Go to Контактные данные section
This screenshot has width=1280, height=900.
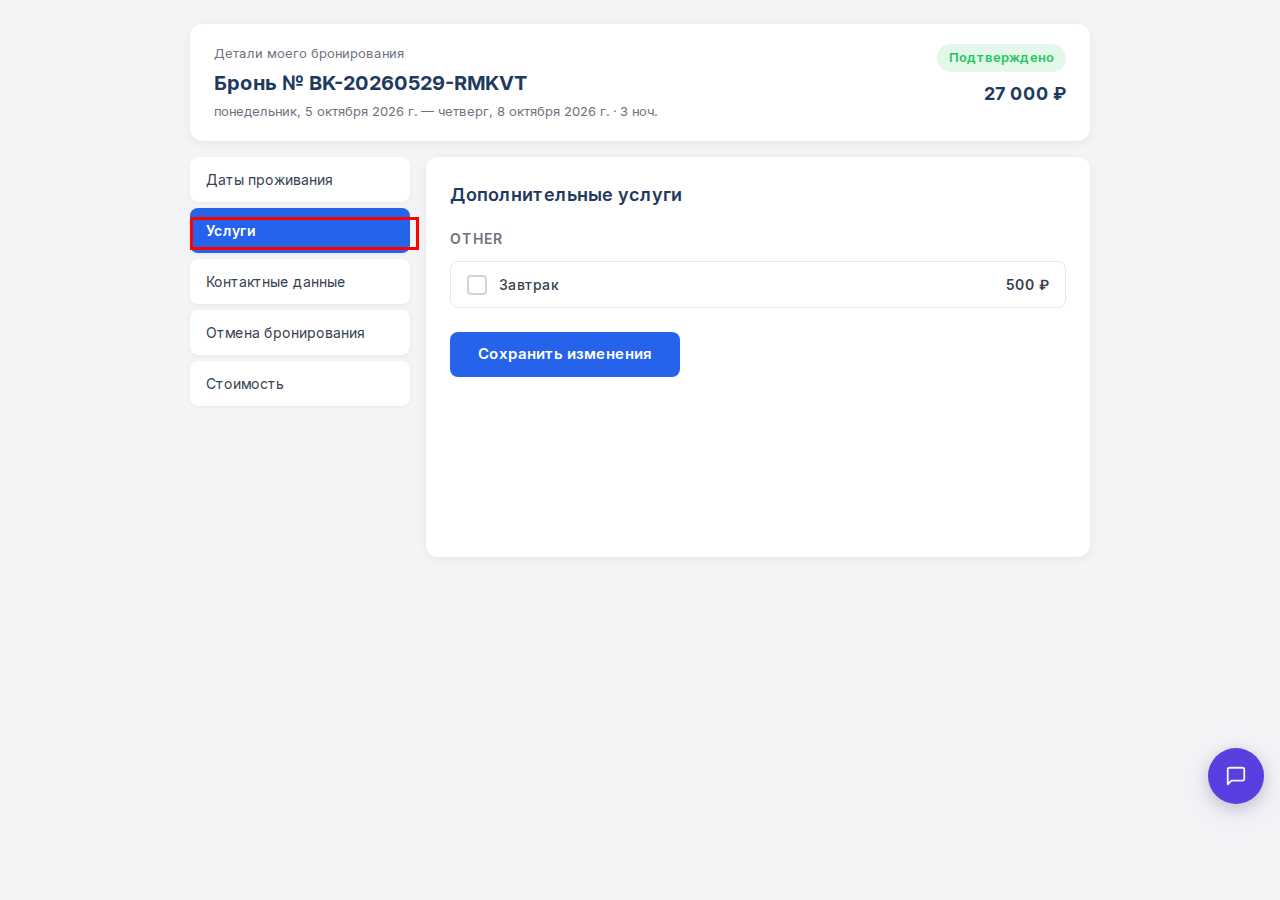coord(300,282)
